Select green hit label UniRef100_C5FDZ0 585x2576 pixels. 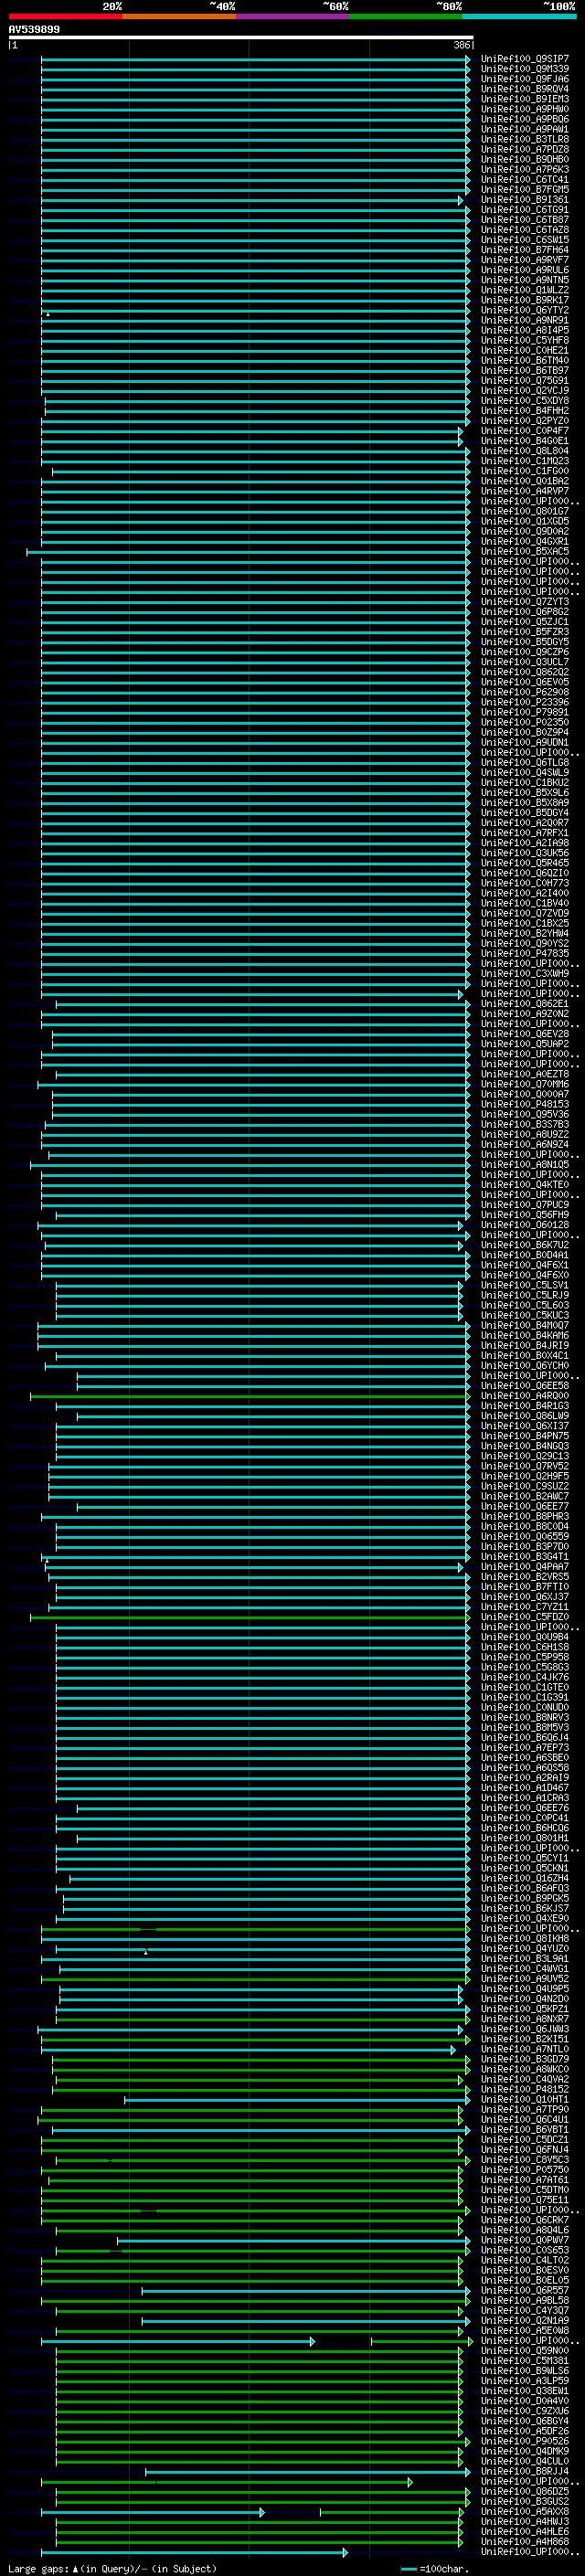click(525, 1617)
